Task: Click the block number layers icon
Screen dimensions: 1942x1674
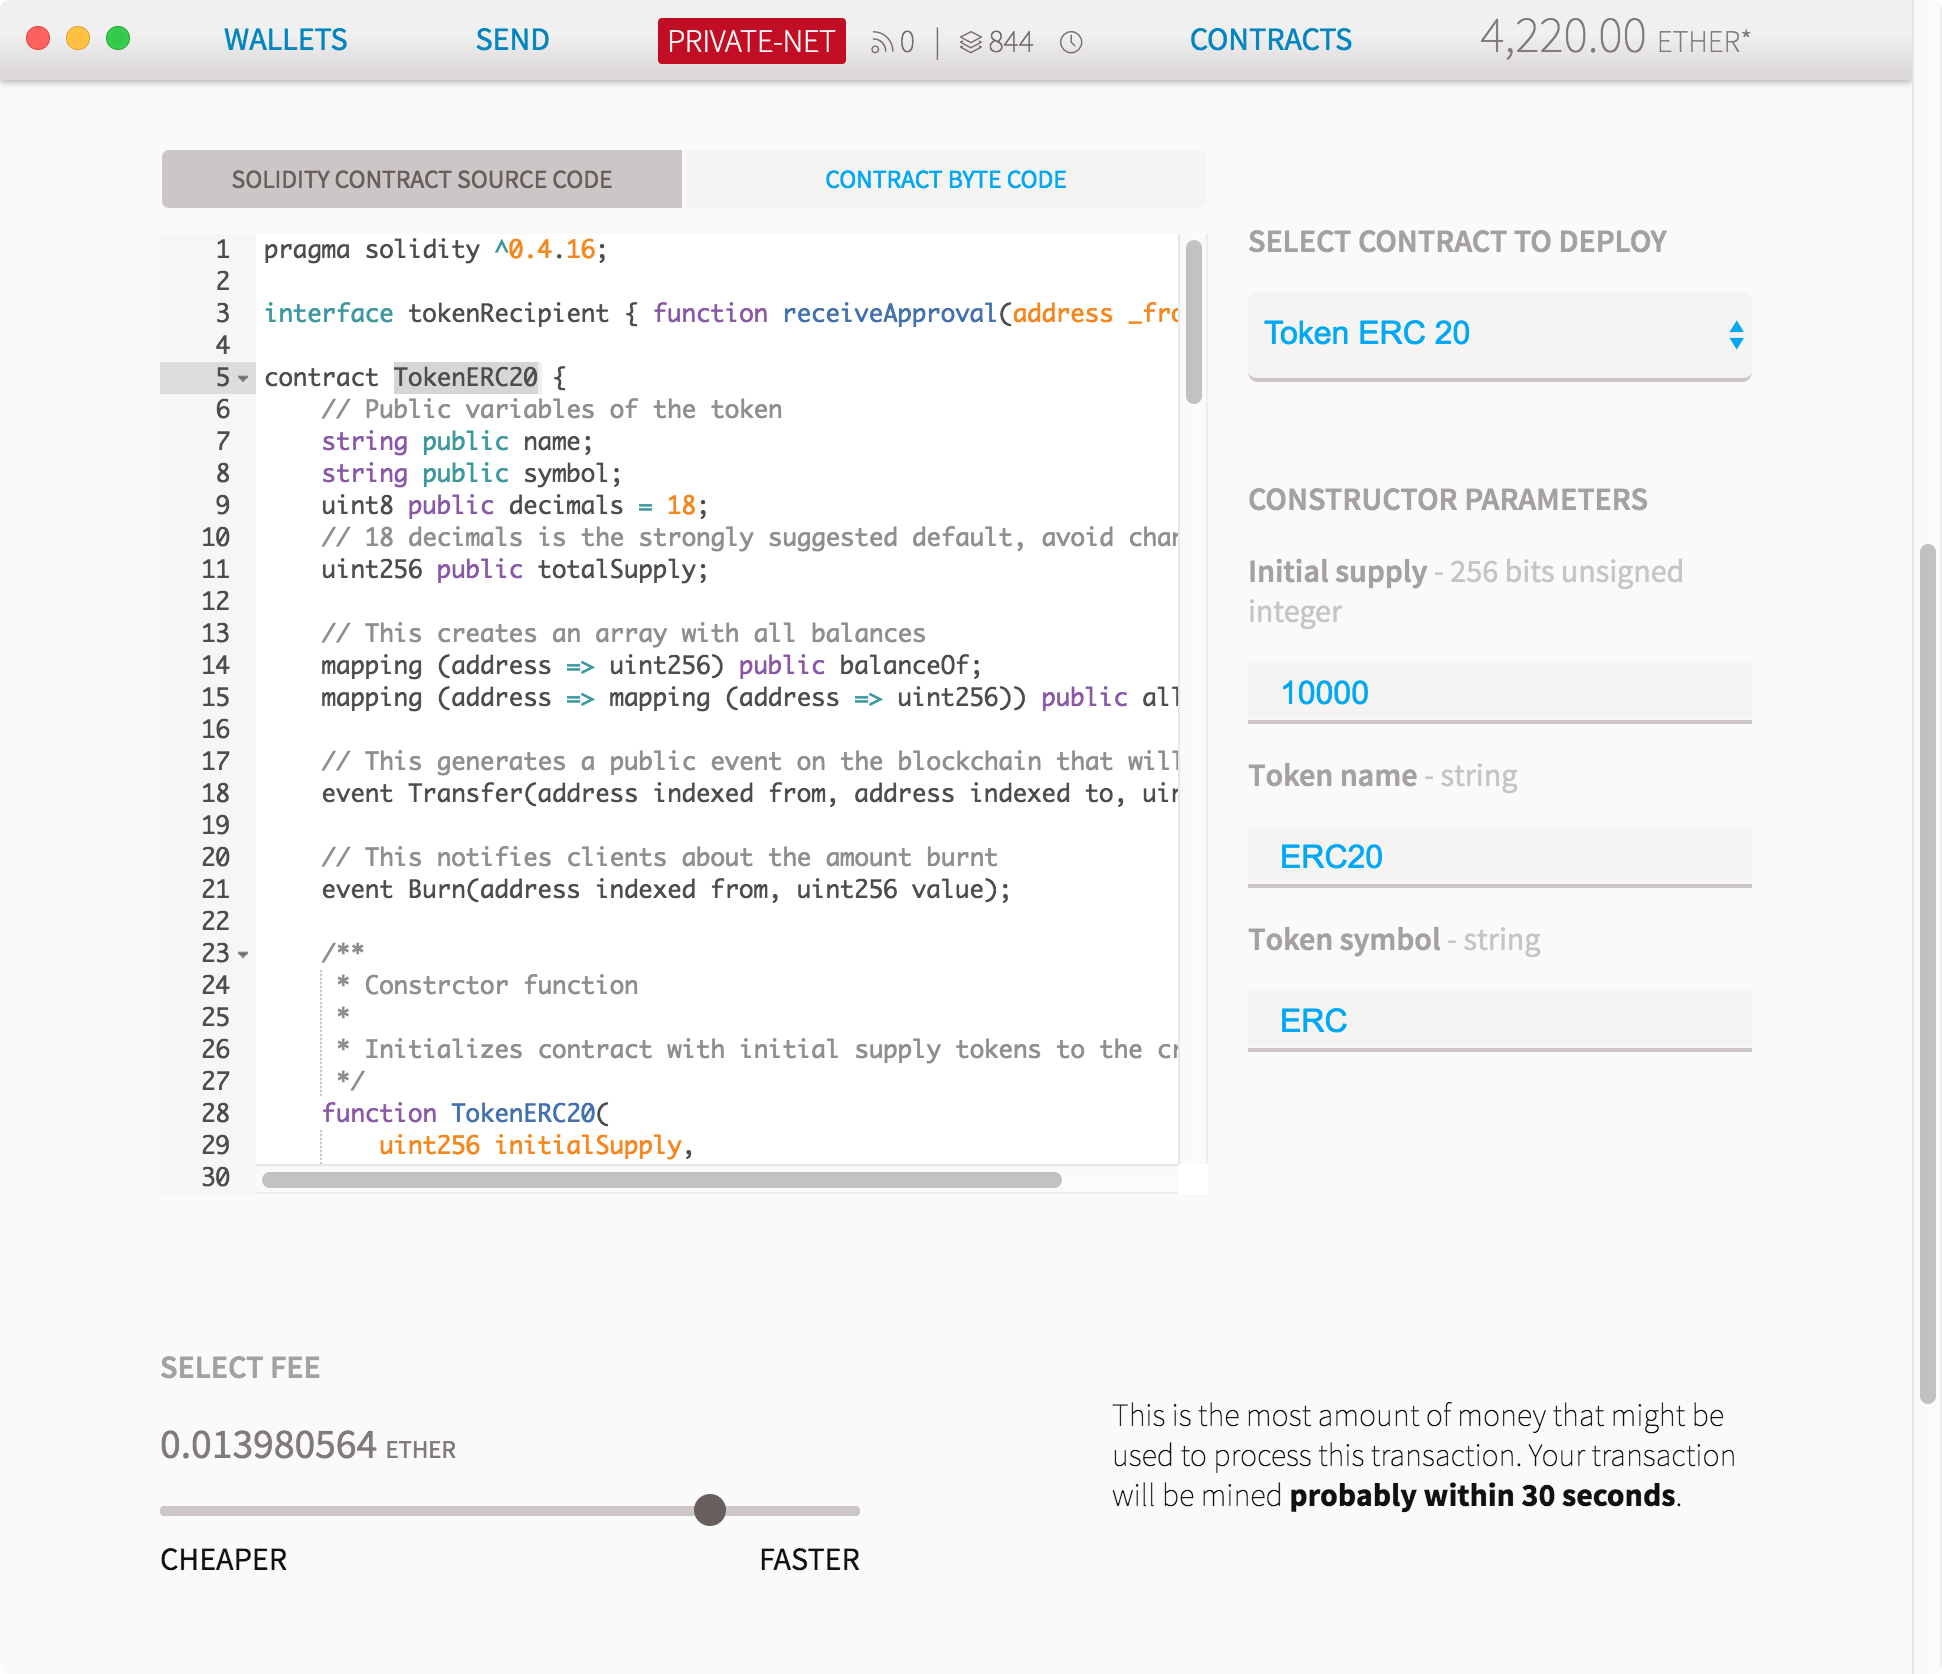Action: tap(970, 42)
